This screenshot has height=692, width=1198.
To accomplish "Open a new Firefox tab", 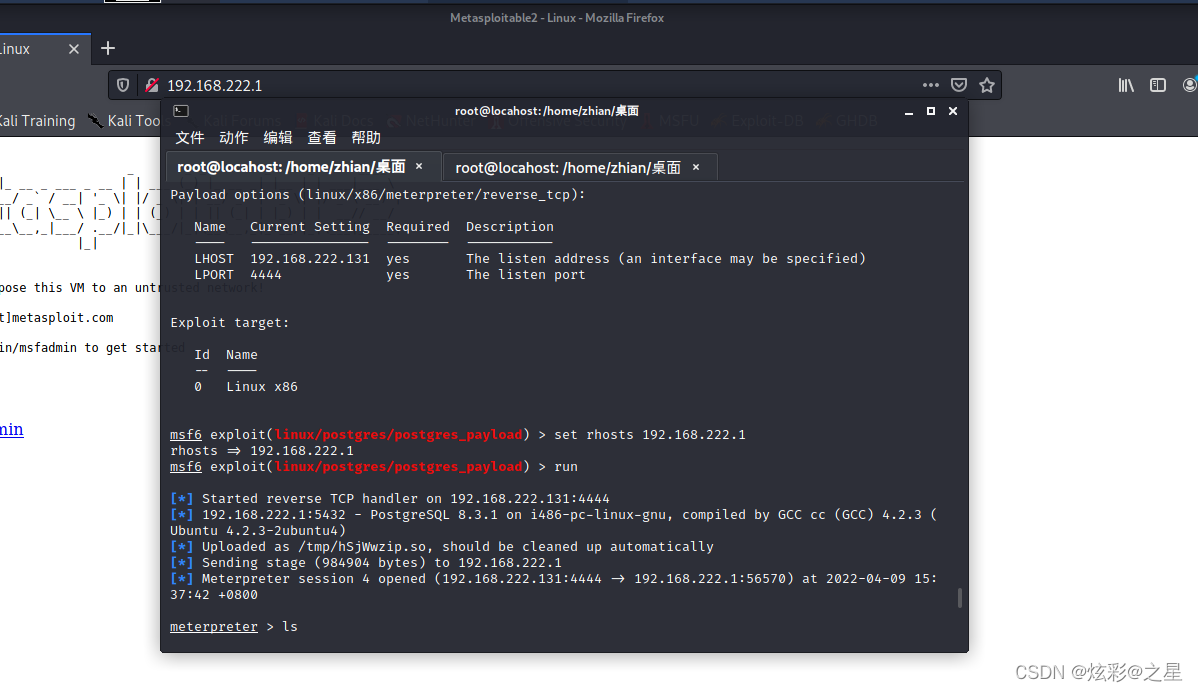I will [108, 48].
